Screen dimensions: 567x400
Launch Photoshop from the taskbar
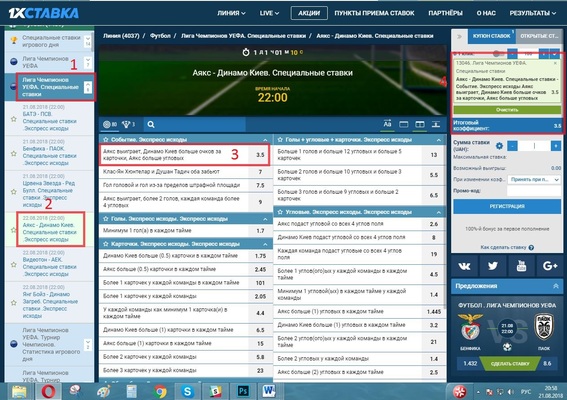point(243,391)
